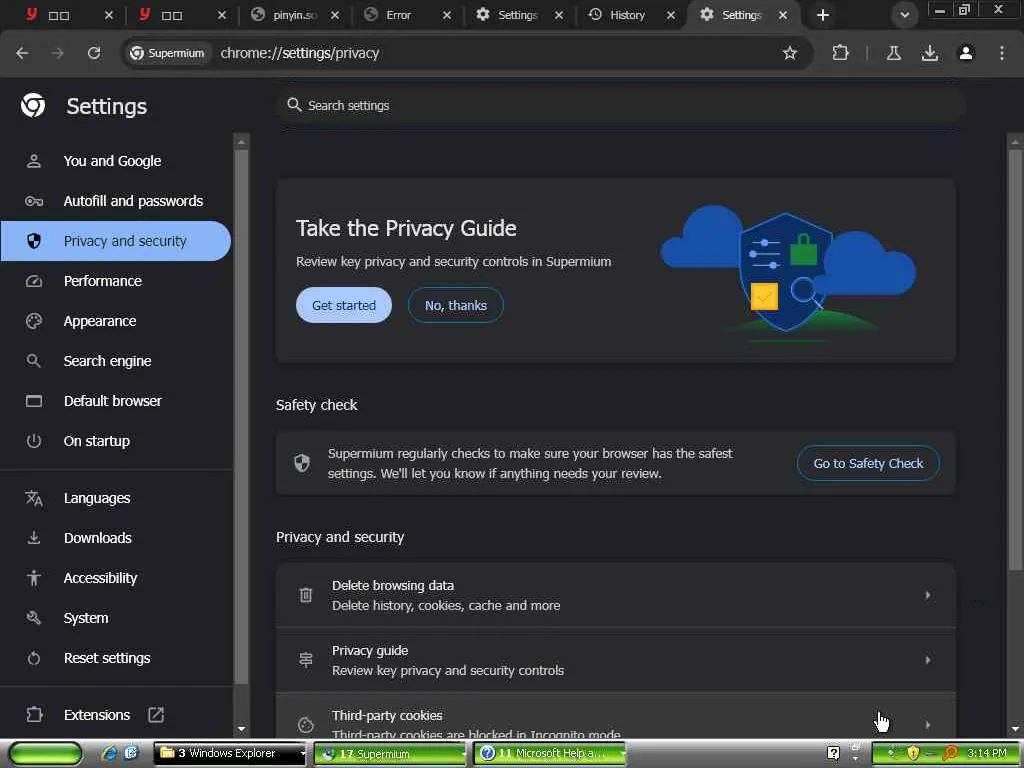Open Autofill and passwords section
Image resolution: width=1024 pixels, height=768 pixels.
click(116, 200)
